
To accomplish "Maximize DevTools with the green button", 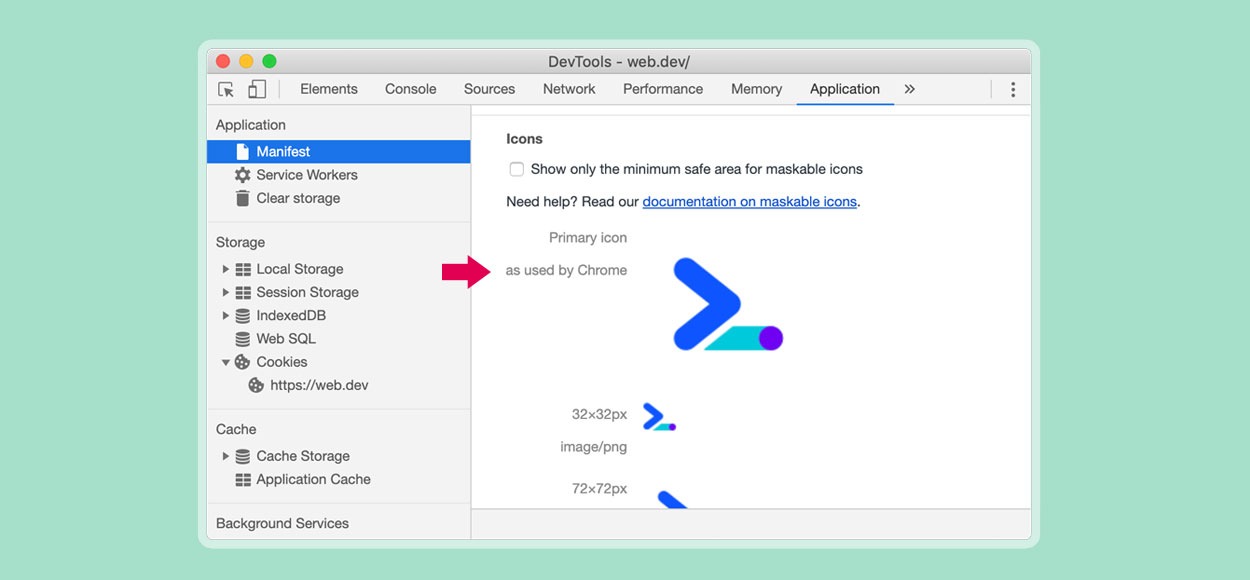I will (x=269, y=61).
